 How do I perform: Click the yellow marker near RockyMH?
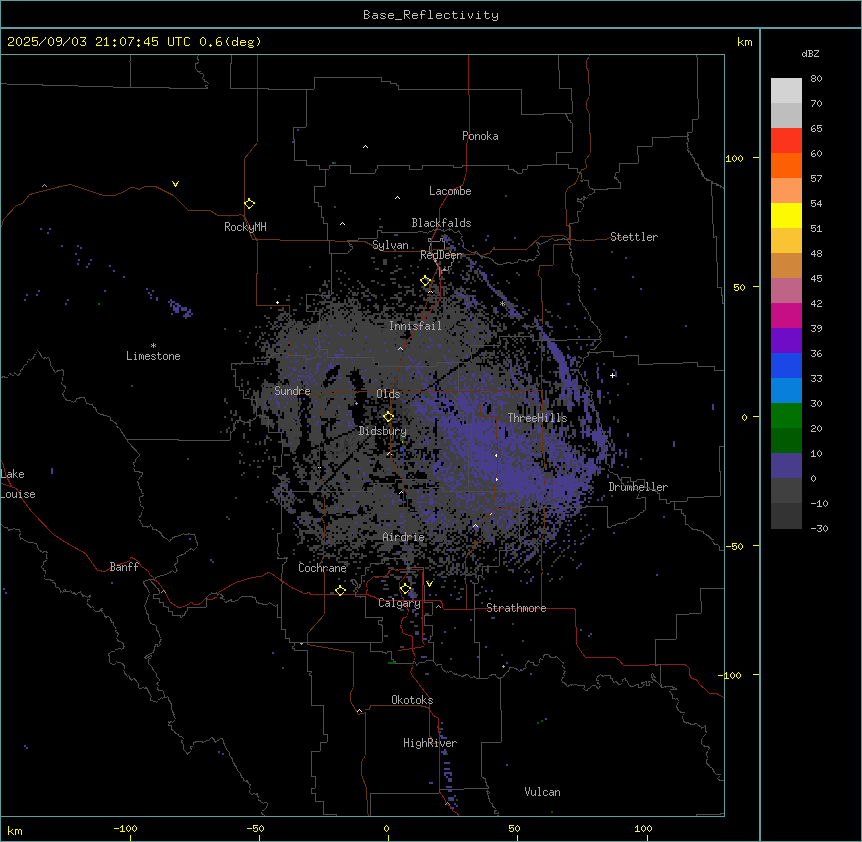tap(249, 204)
